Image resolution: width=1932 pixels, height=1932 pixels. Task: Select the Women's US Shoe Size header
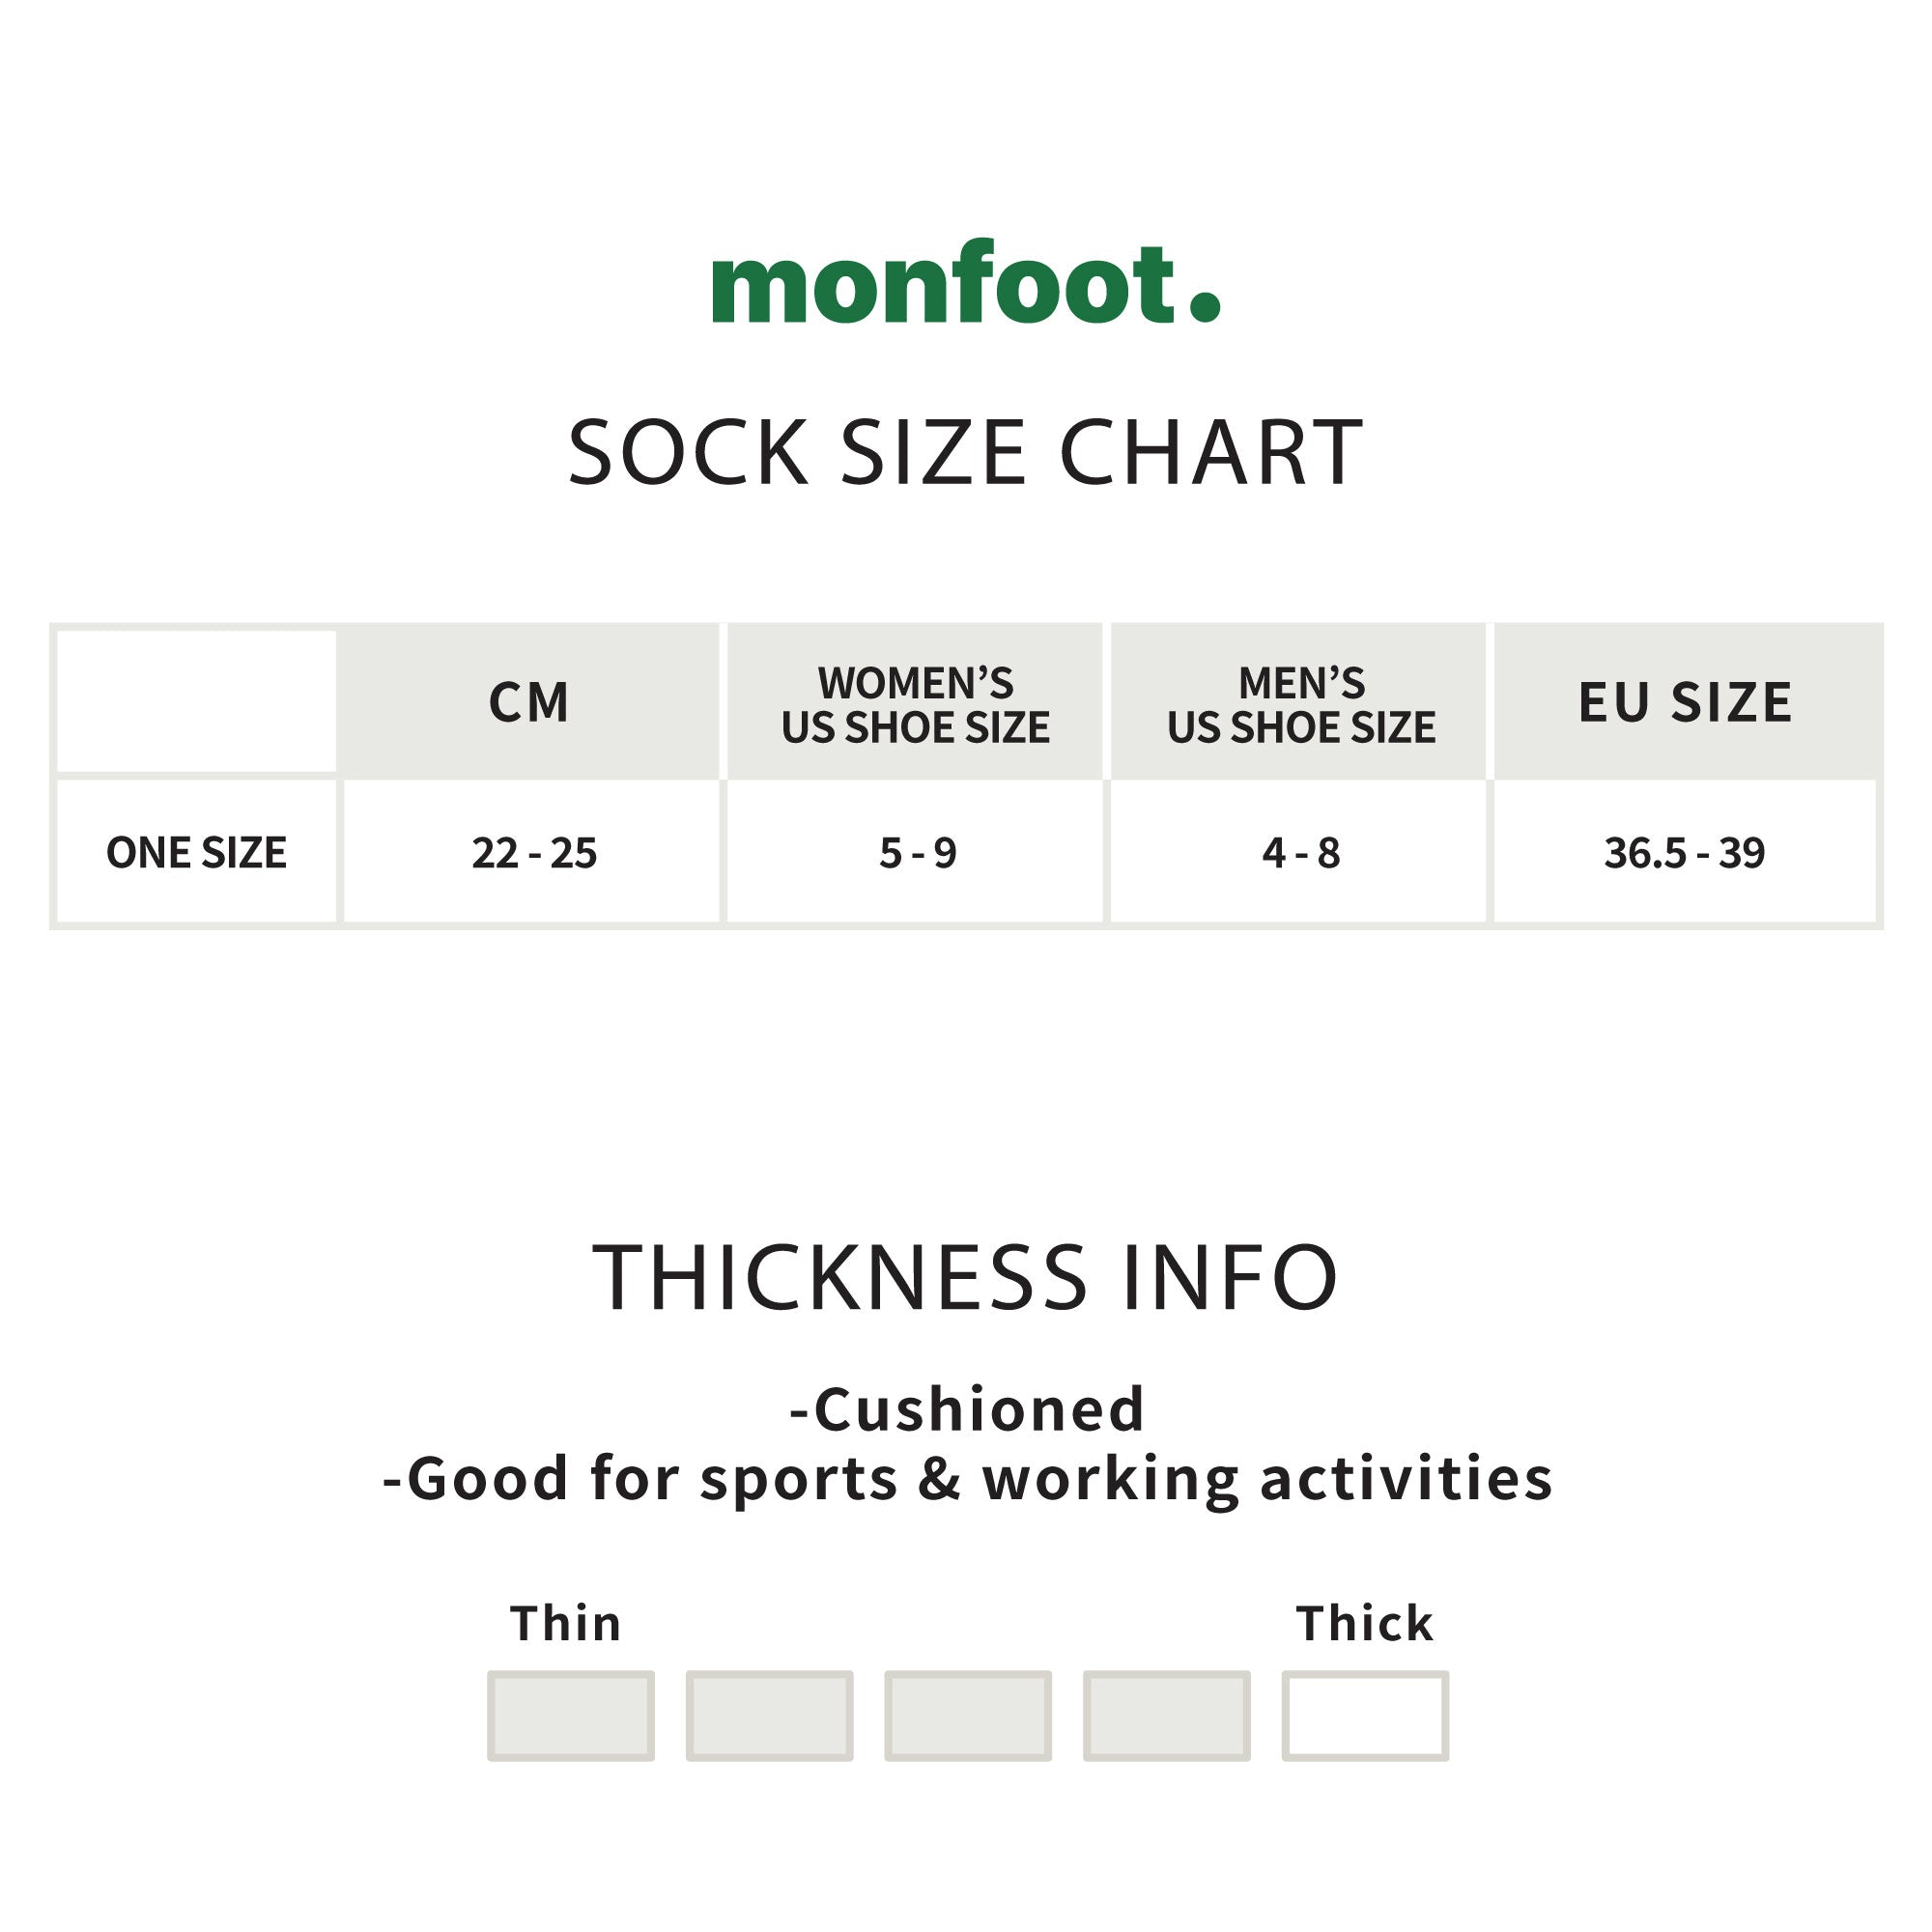tap(915, 705)
